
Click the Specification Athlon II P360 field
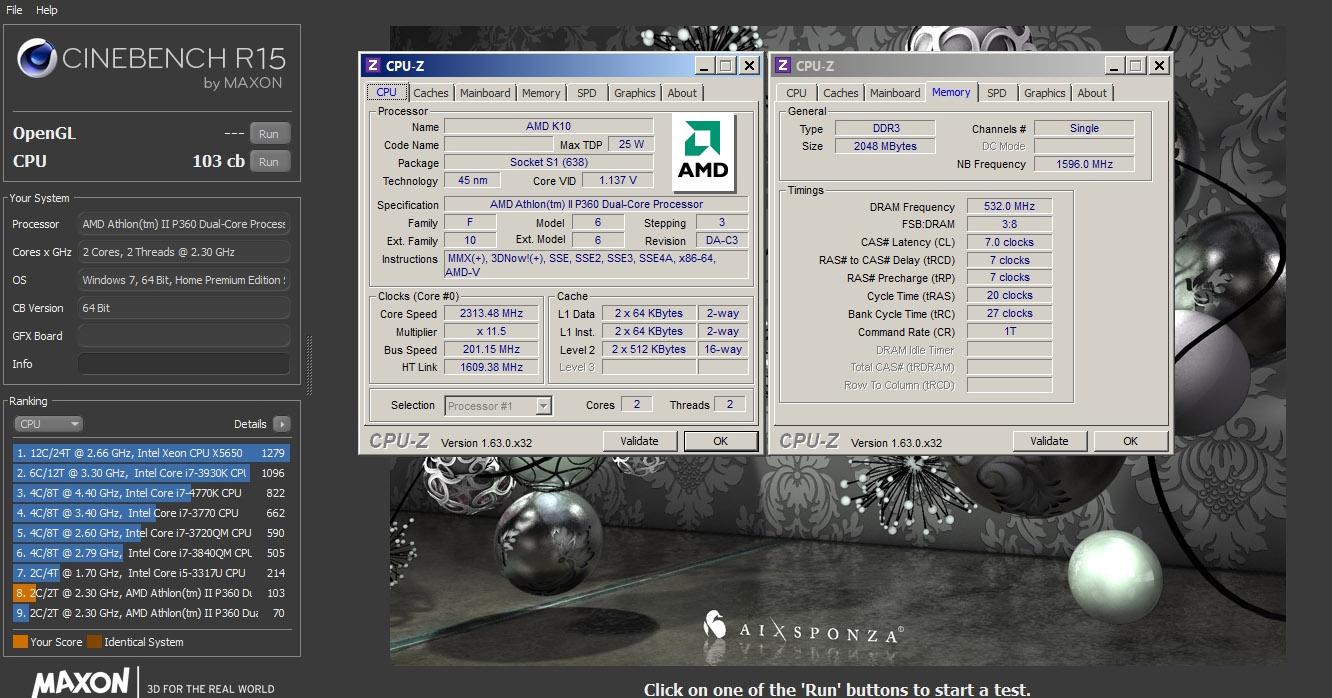pyautogui.click(x=596, y=204)
